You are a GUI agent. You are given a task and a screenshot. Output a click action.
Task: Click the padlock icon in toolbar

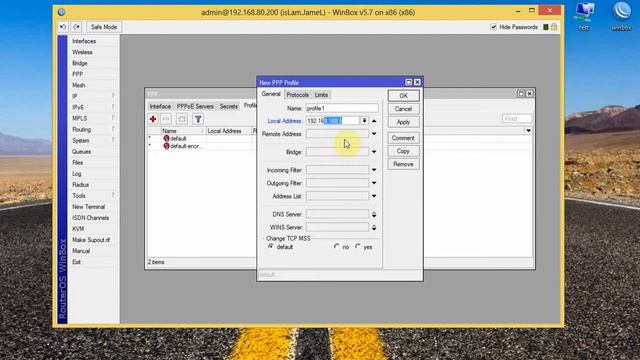[x=554, y=27]
